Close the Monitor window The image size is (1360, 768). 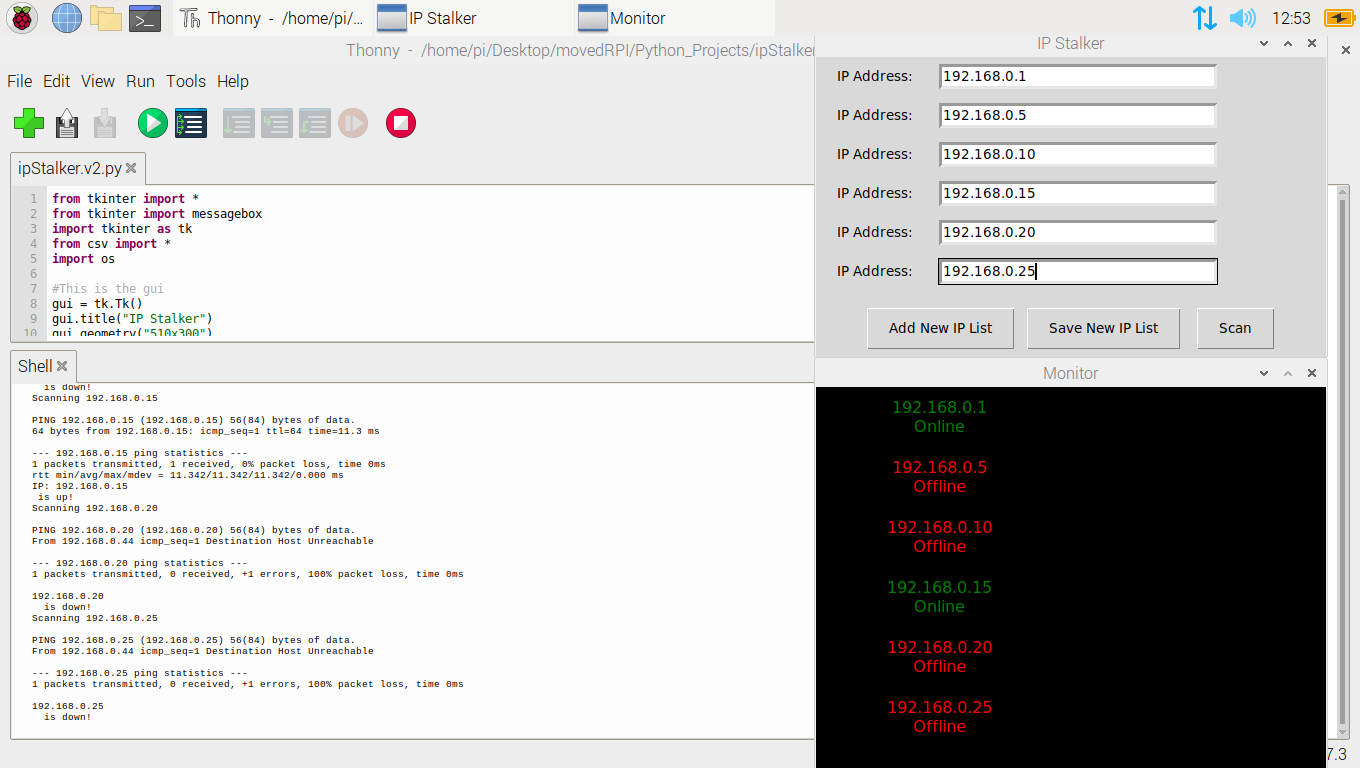point(1312,373)
